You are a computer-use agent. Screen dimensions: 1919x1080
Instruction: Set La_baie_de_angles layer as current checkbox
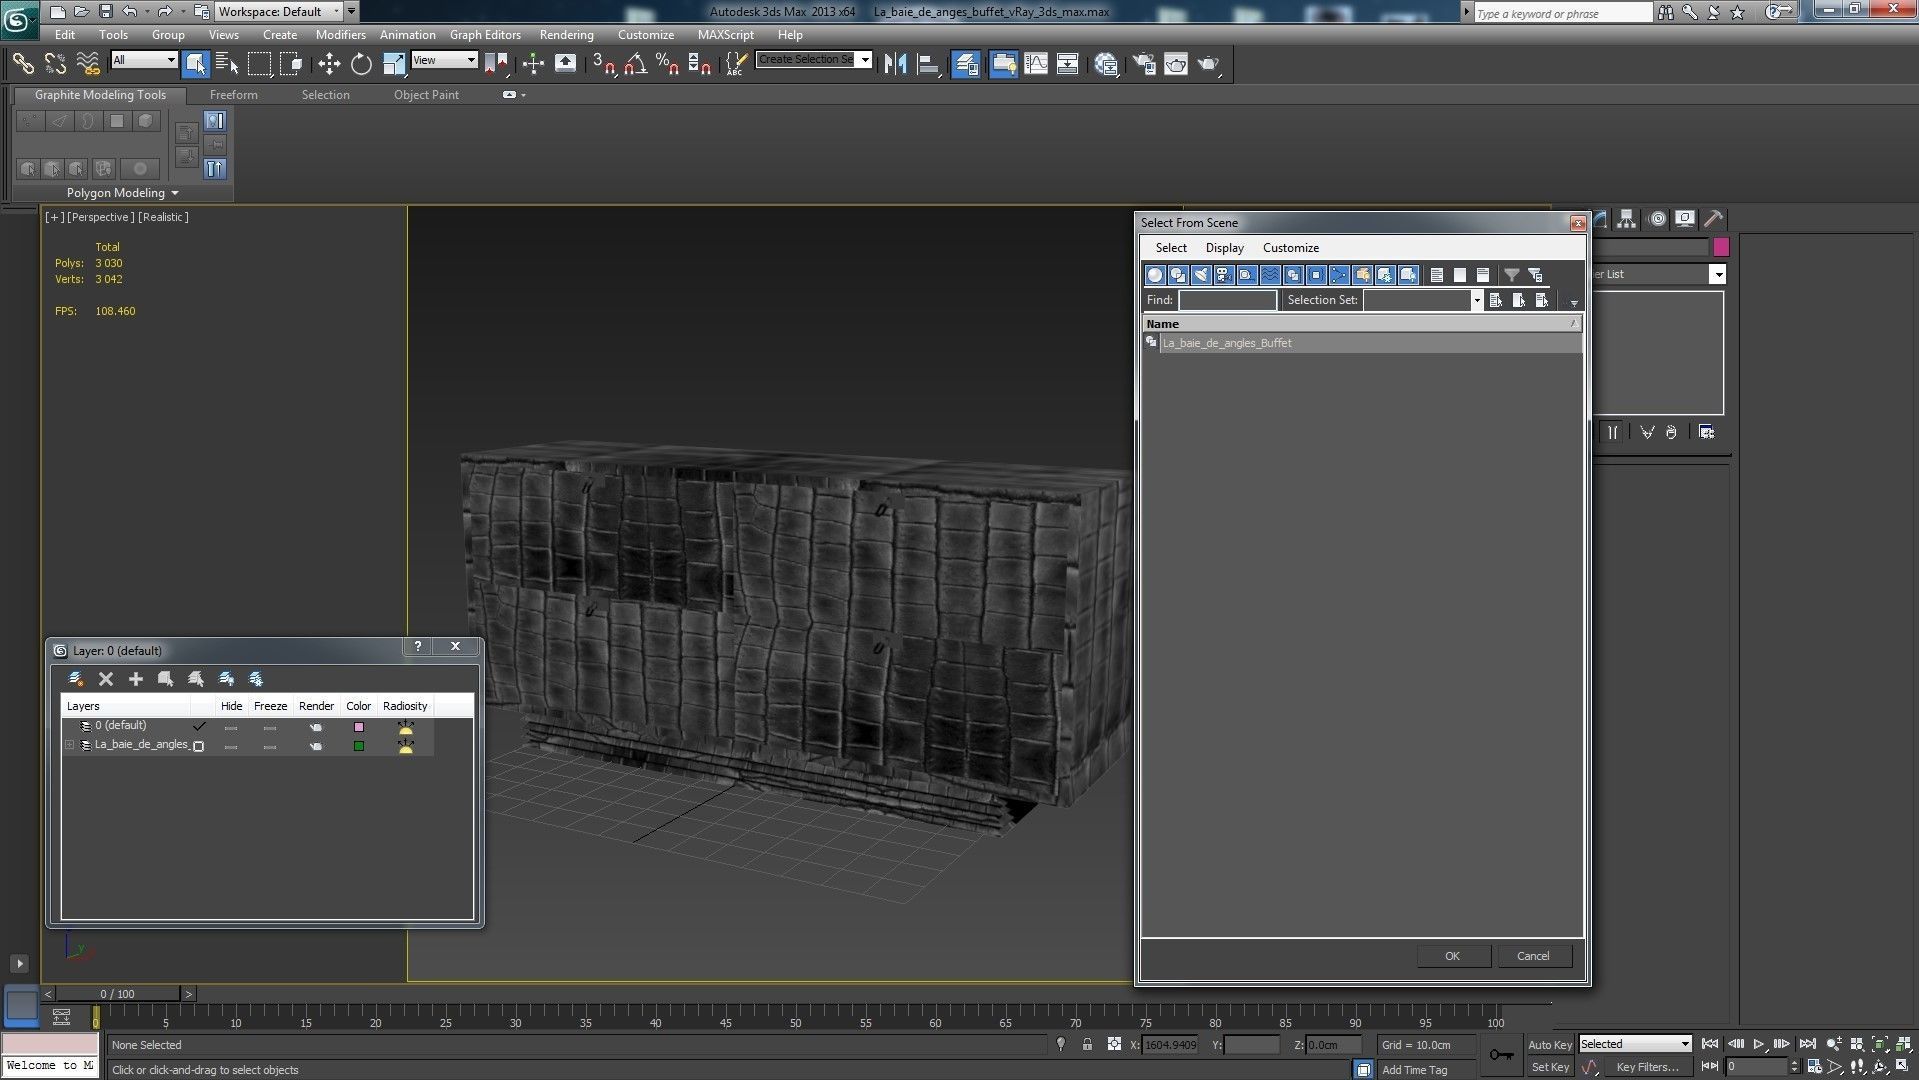click(199, 746)
